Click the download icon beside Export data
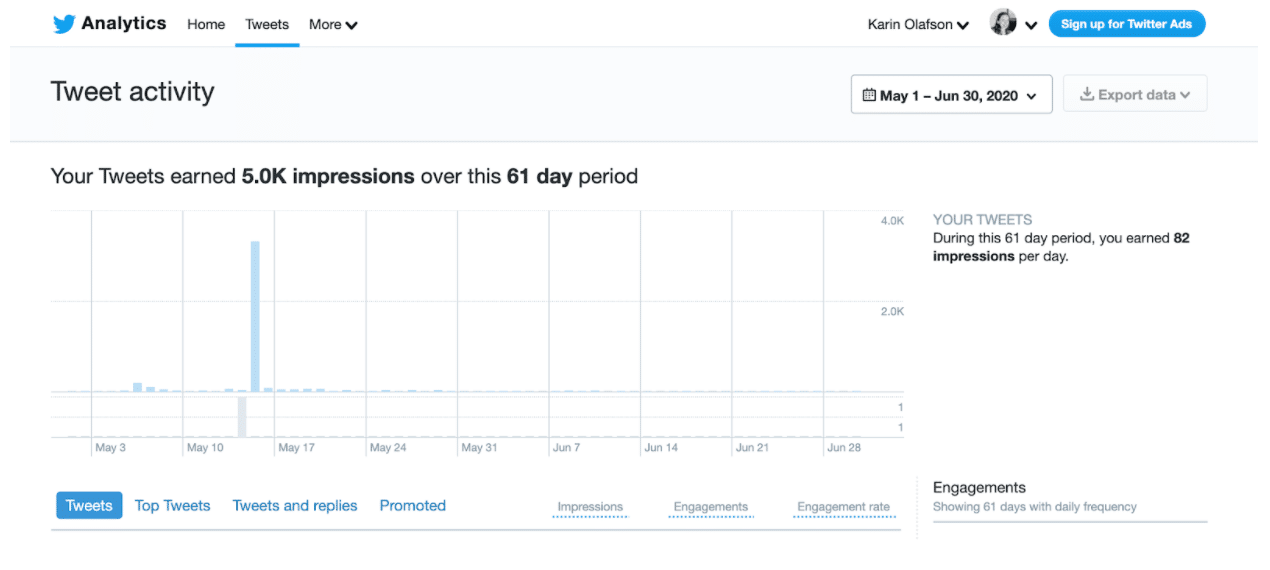The height and width of the screenshot is (570, 1270). (x=1087, y=95)
